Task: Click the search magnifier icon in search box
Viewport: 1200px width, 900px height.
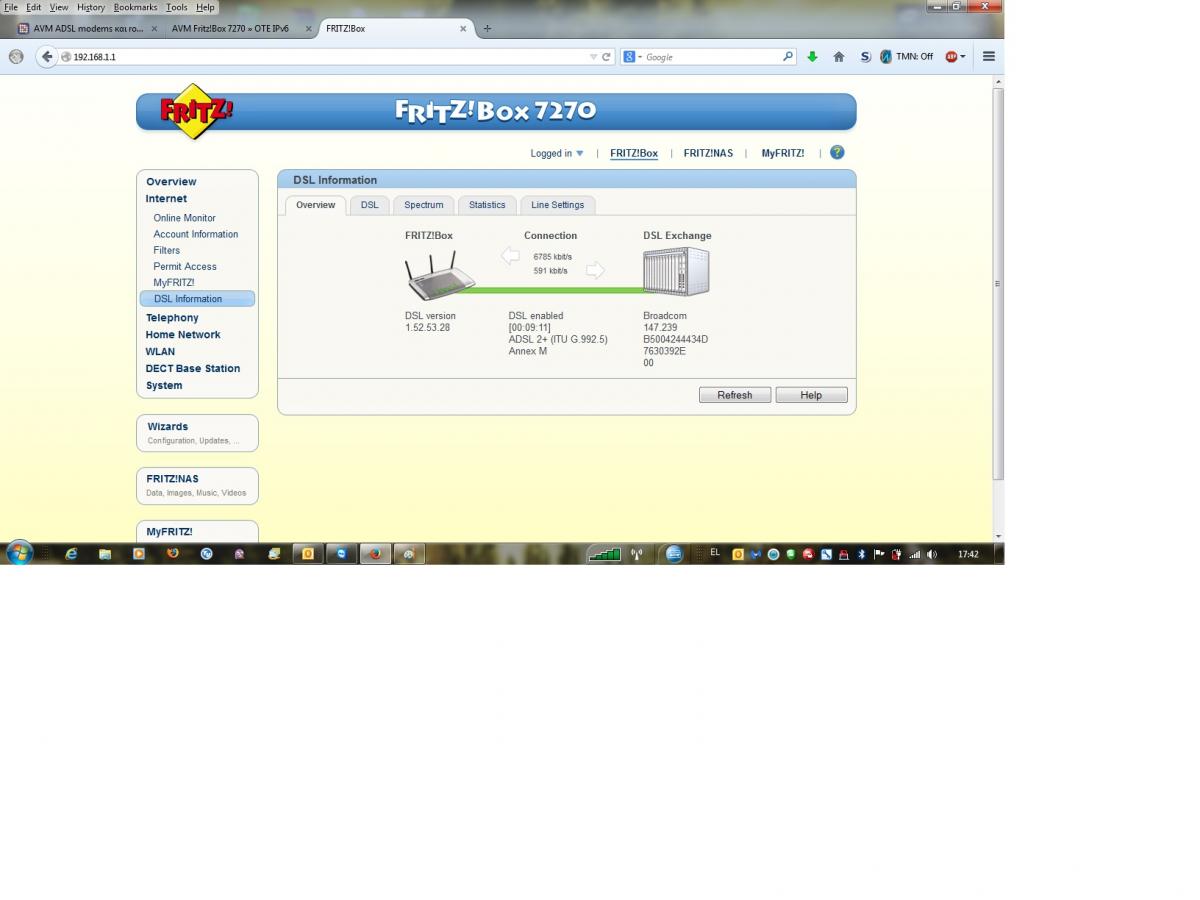Action: [x=787, y=57]
